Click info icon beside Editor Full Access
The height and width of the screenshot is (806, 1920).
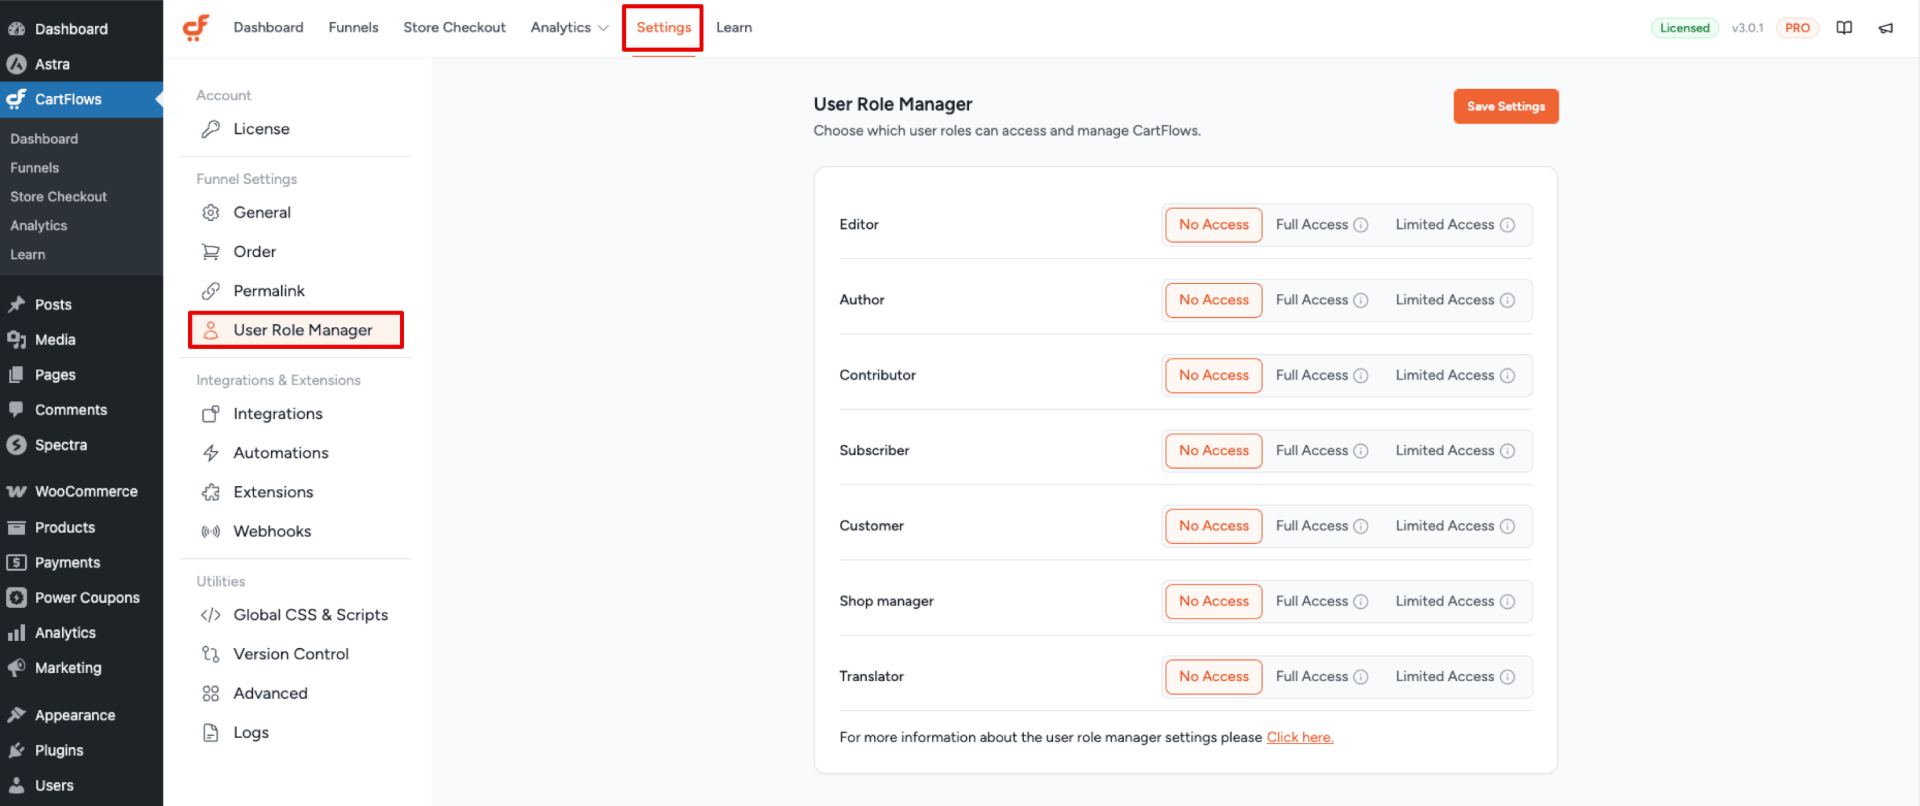coord(1360,225)
